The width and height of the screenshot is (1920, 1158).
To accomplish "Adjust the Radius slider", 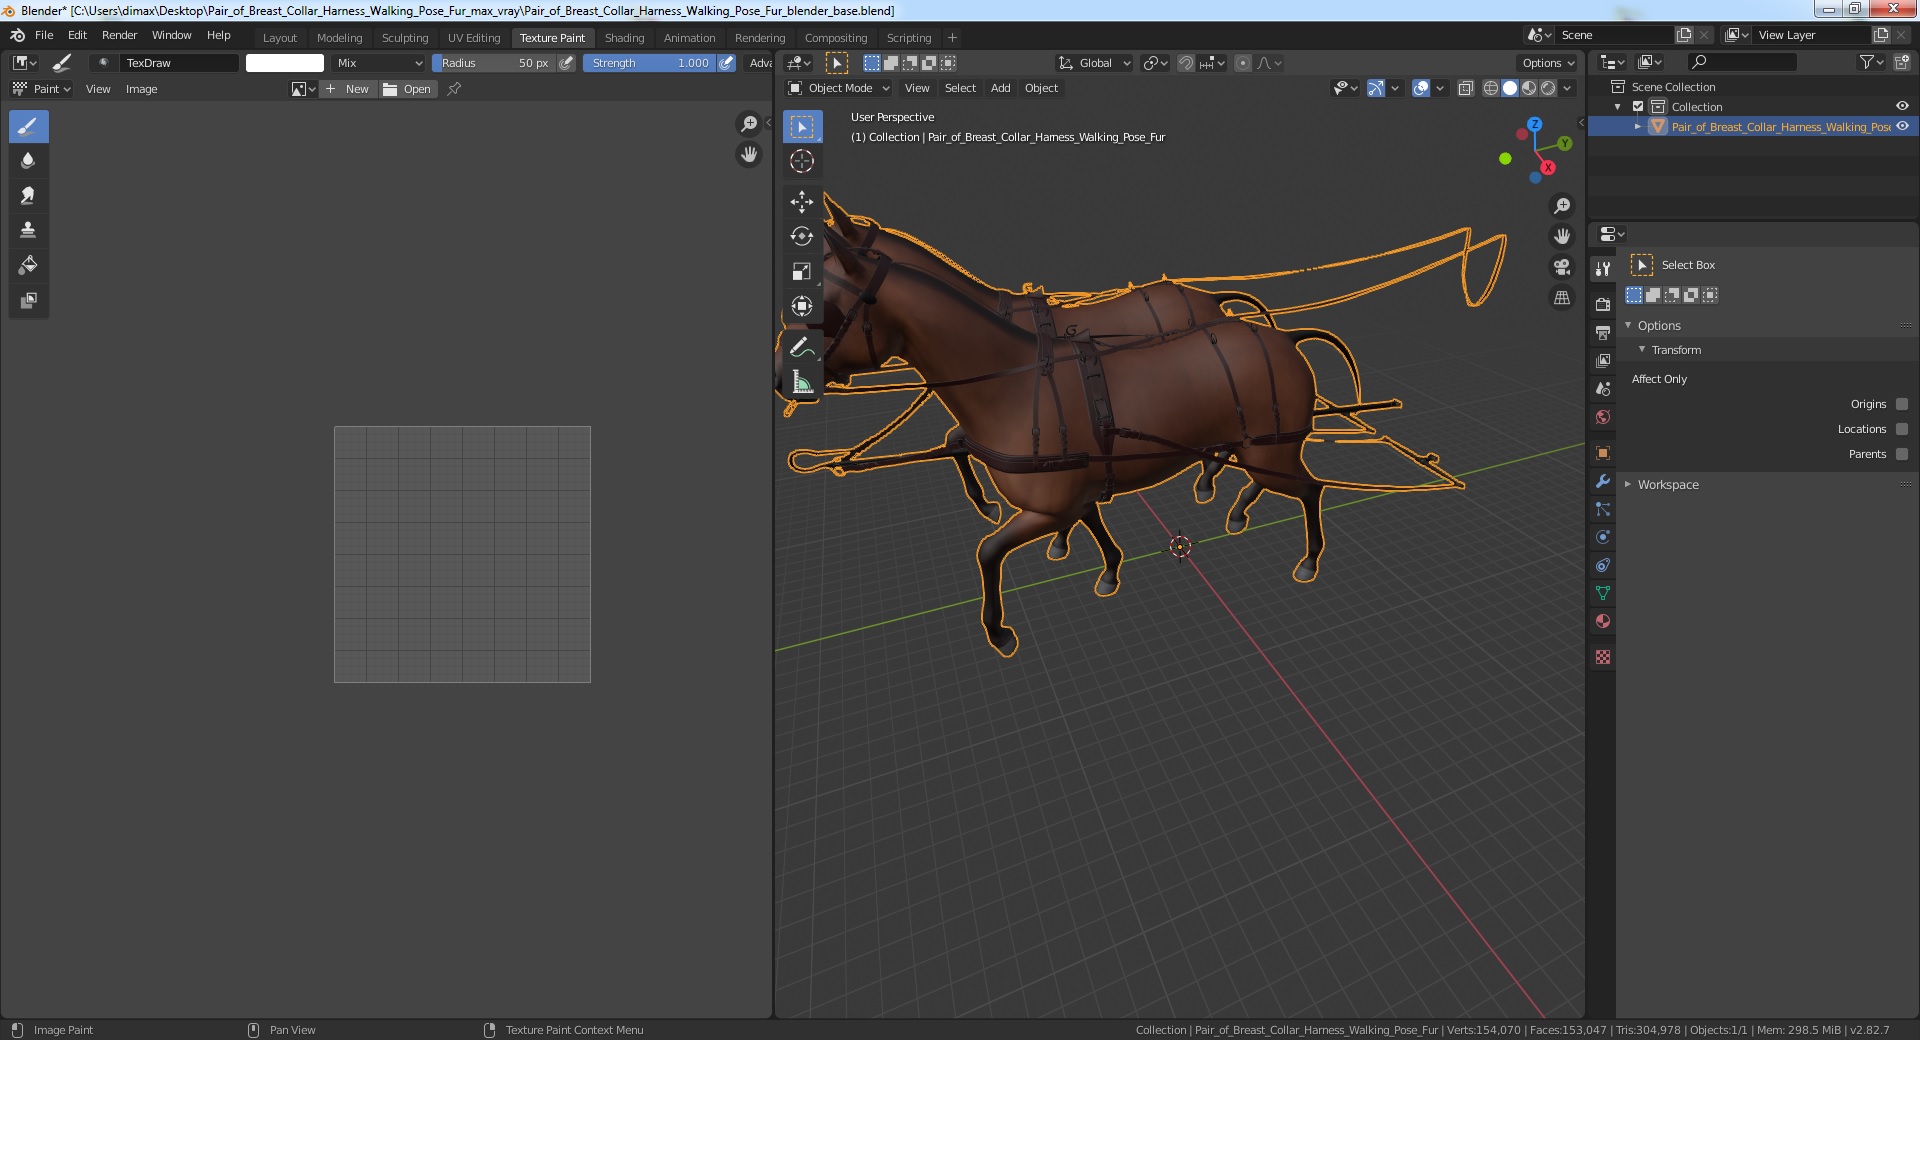I will [x=494, y=63].
